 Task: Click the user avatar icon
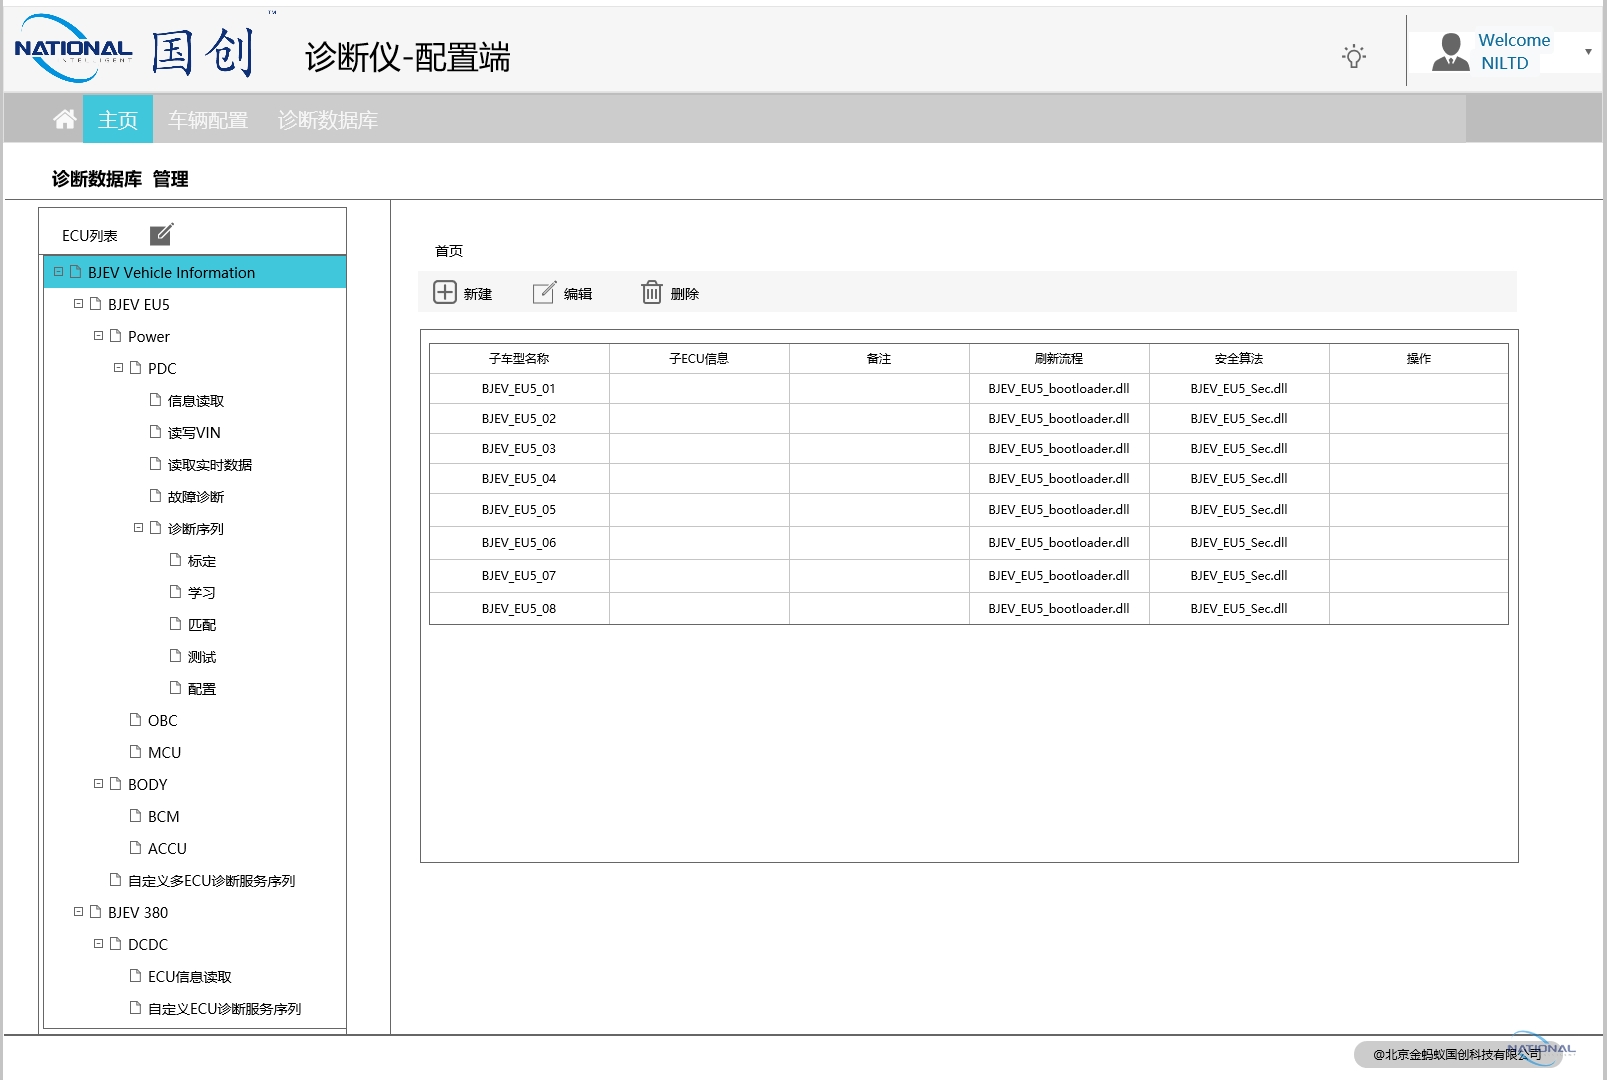click(1449, 52)
